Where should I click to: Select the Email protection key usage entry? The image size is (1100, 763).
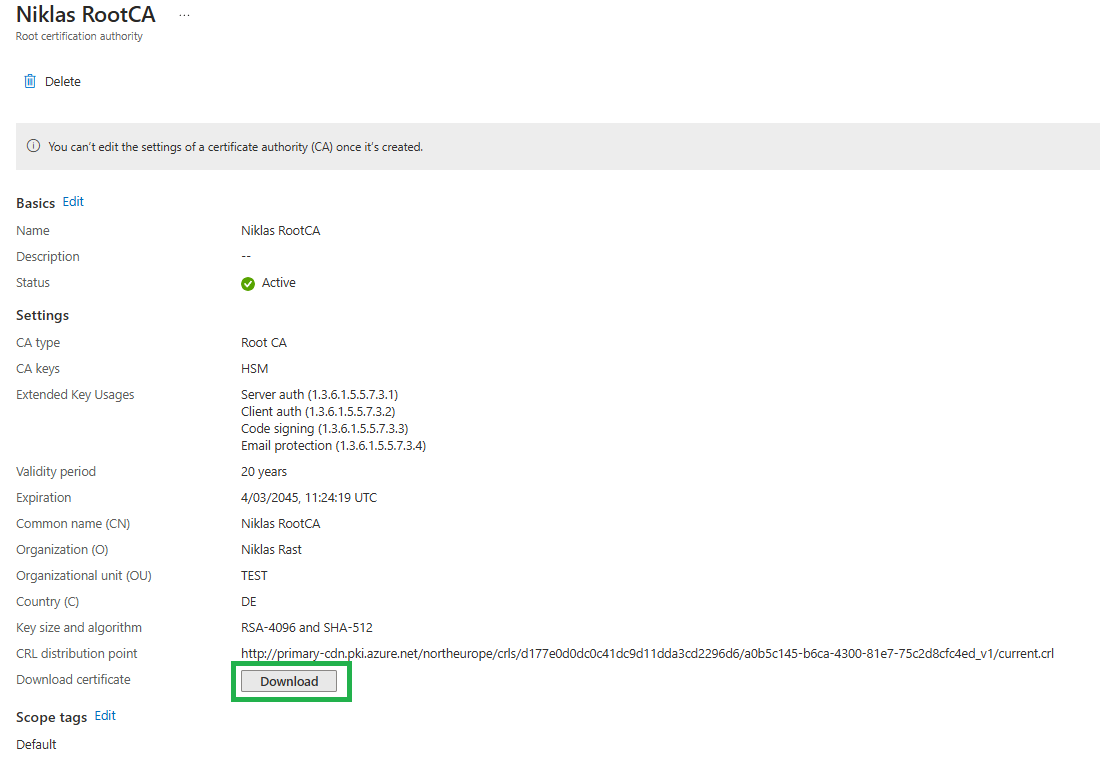333,446
